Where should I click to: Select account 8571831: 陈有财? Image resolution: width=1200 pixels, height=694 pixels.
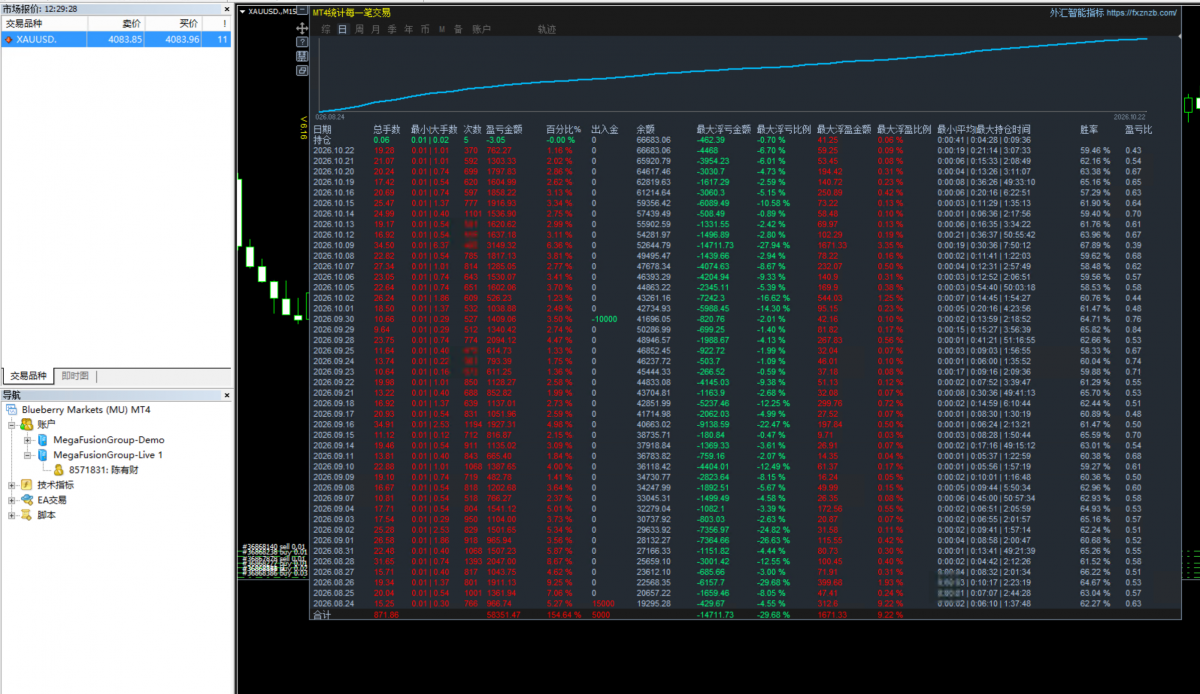coord(104,470)
